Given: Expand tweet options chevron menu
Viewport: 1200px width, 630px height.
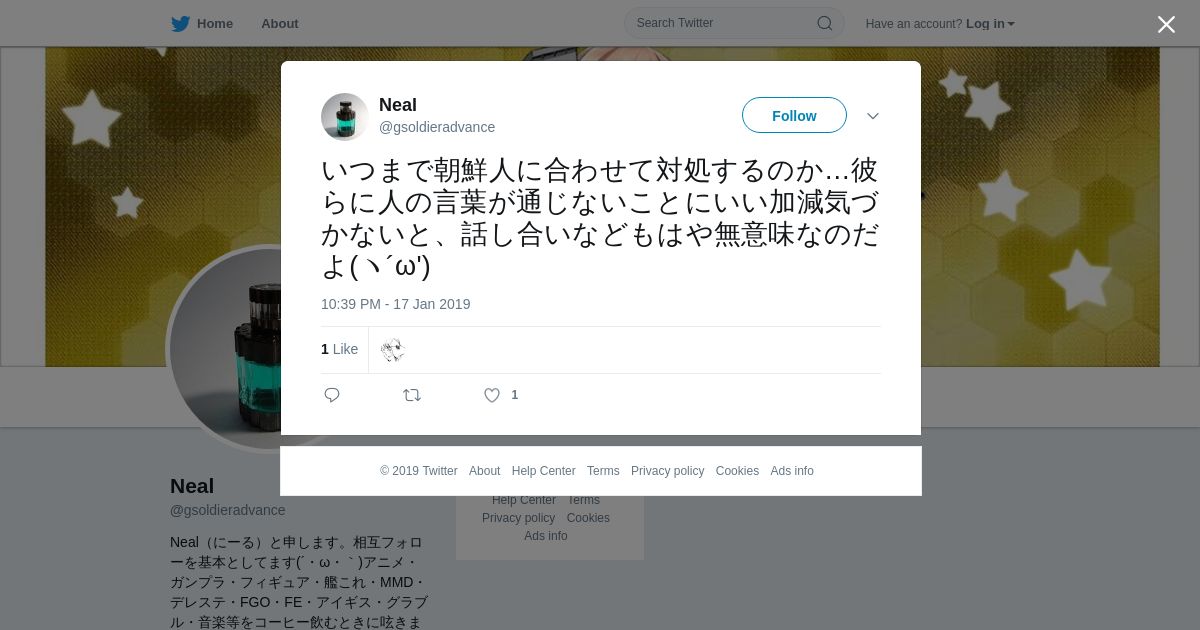Looking at the screenshot, I should 873,116.
